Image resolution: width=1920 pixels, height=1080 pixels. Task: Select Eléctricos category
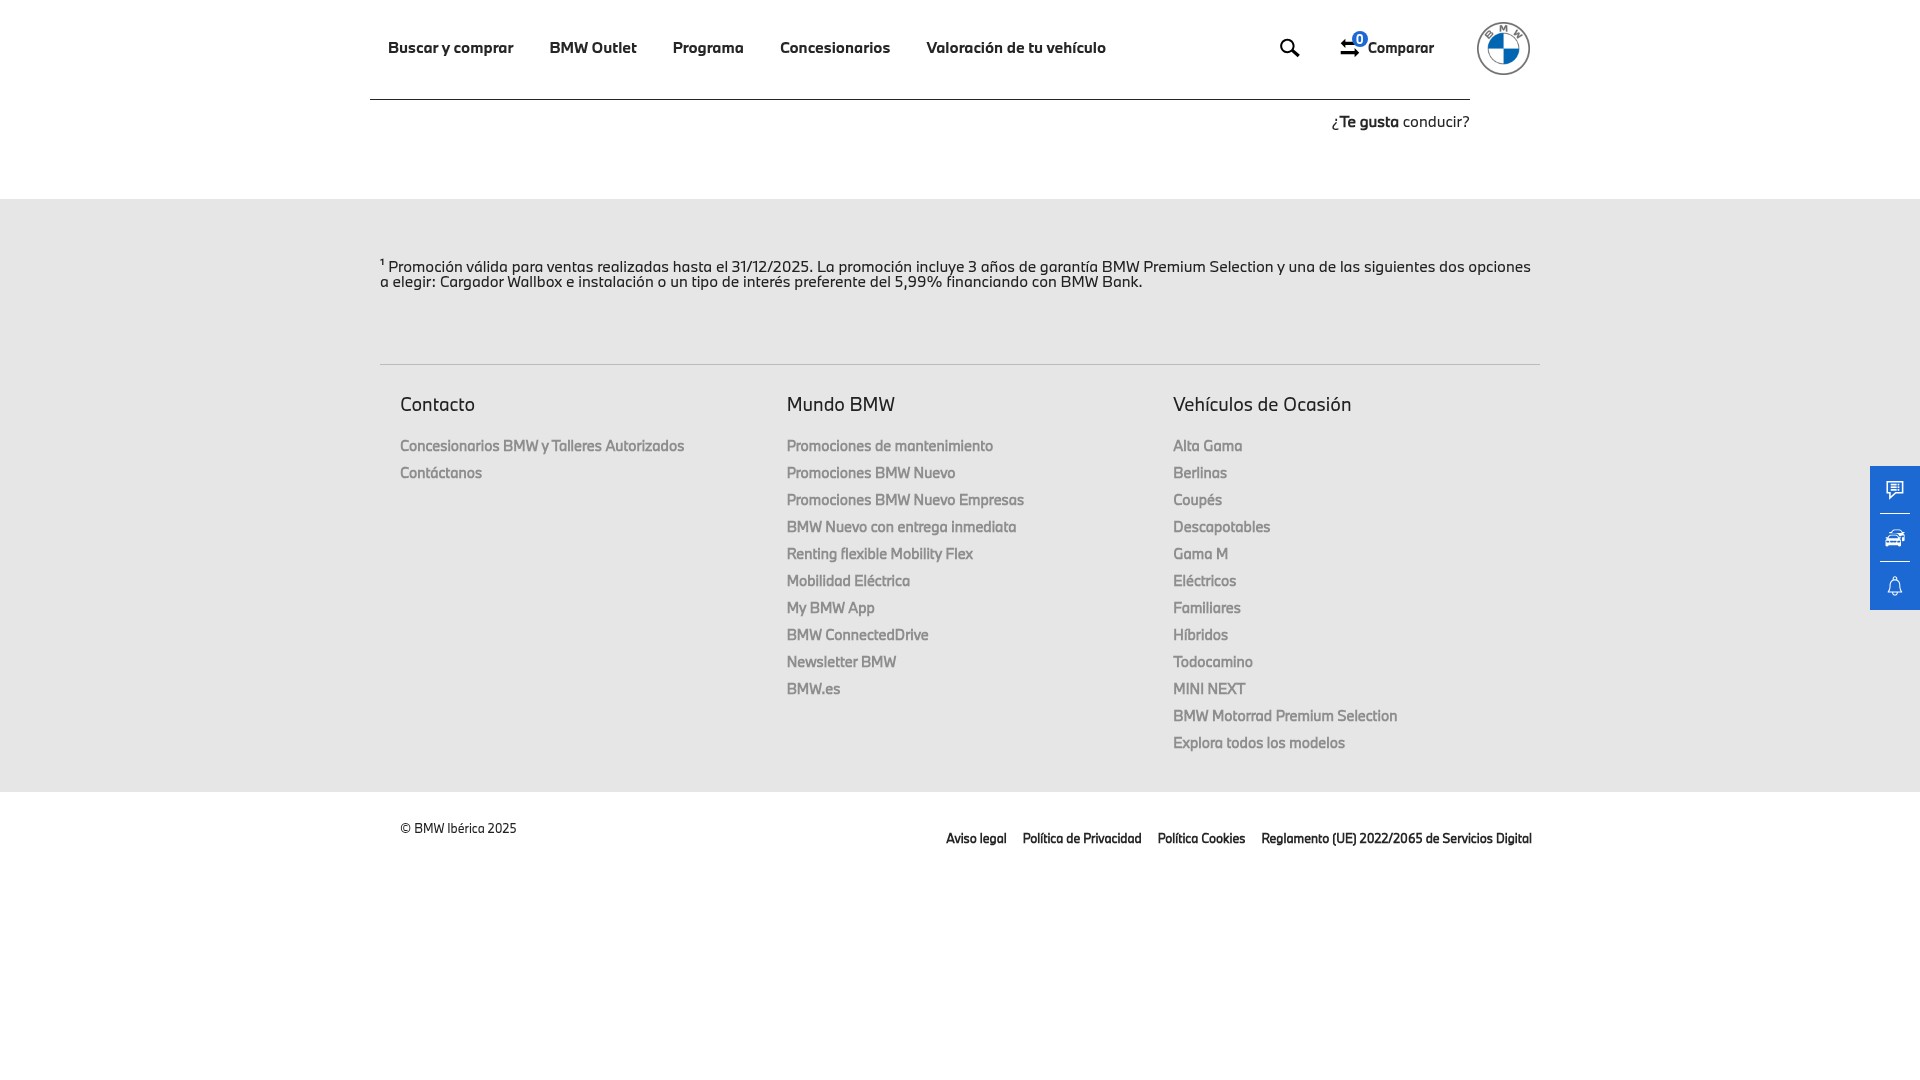[1204, 581]
